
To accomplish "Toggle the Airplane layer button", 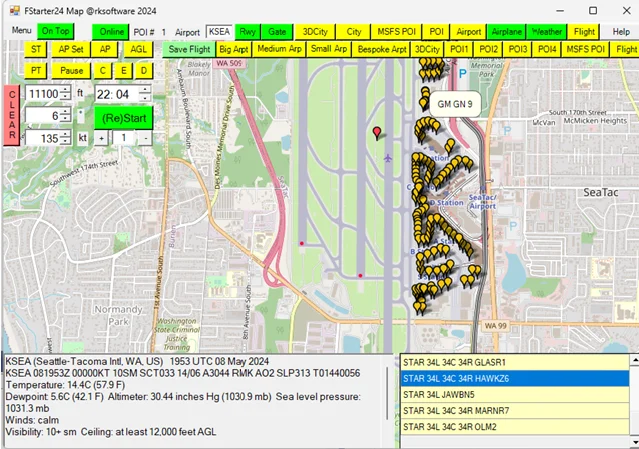I will pos(506,32).
